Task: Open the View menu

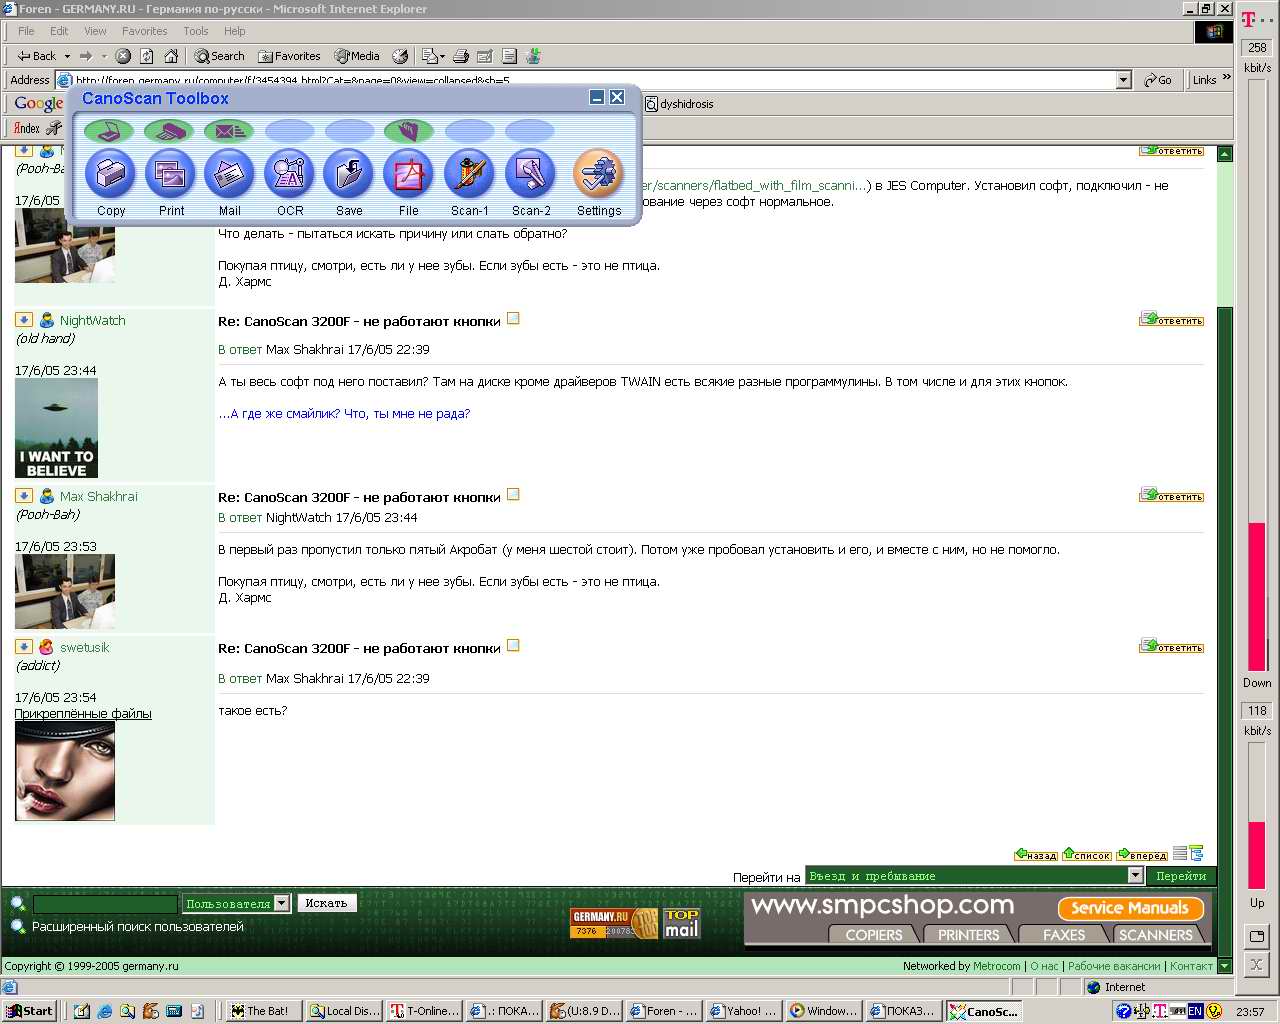Action: pyautogui.click(x=95, y=31)
